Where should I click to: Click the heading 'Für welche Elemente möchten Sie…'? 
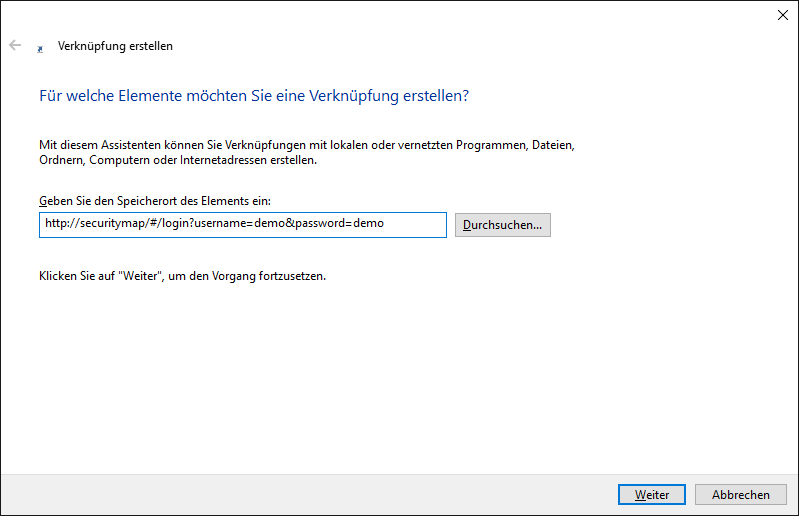(x=254, y=96)
